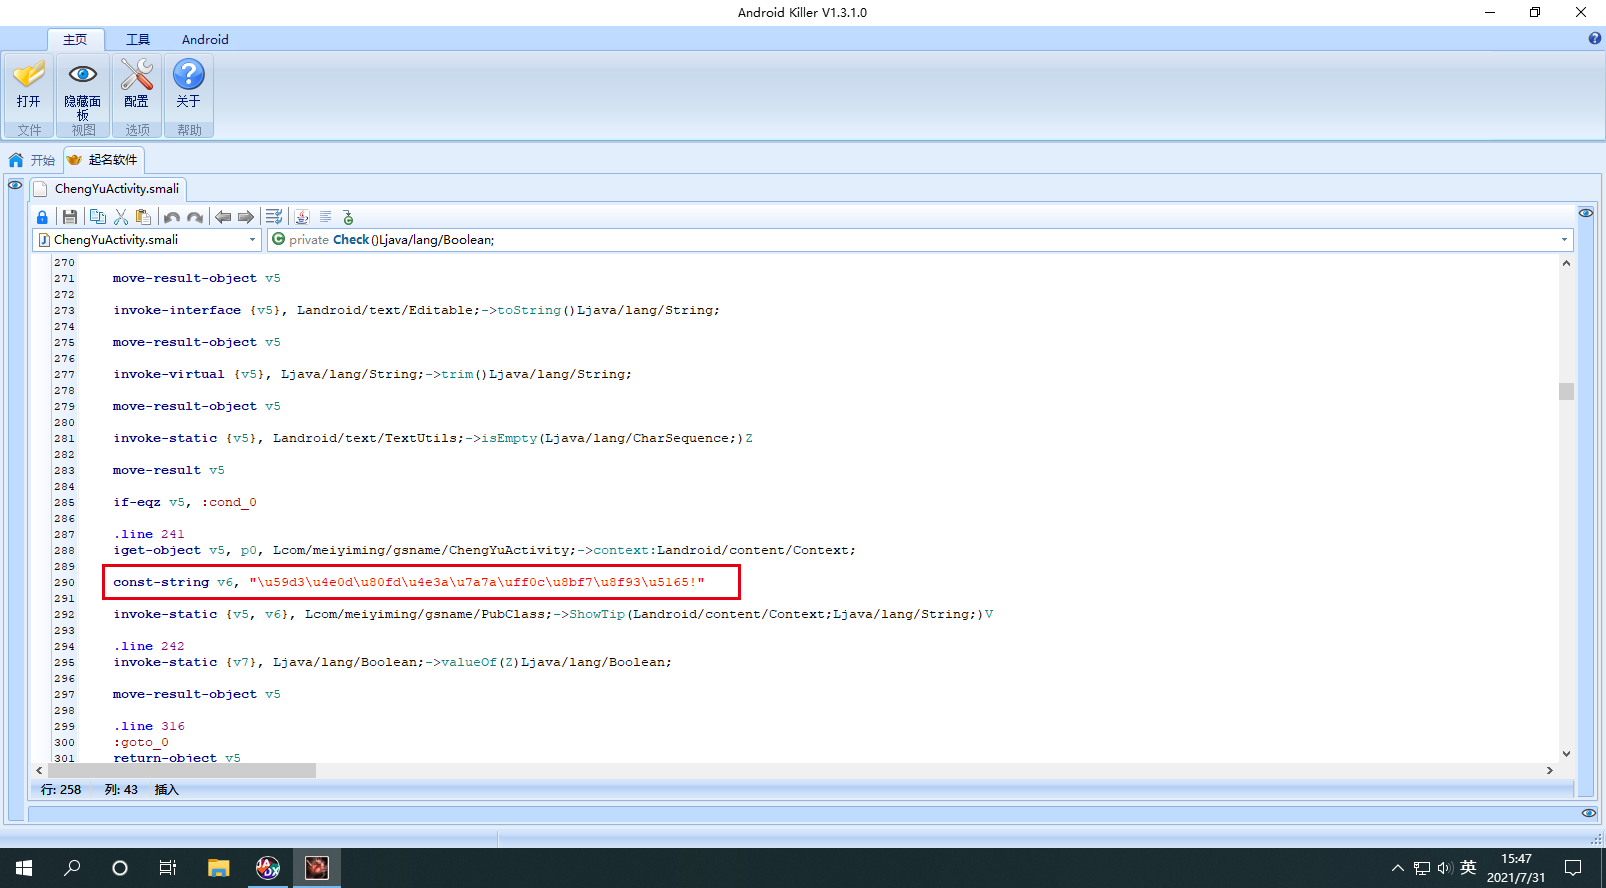The image size is (1606, 888).
Task: Open Cortana circle on the taskbar
Action: 120,868
